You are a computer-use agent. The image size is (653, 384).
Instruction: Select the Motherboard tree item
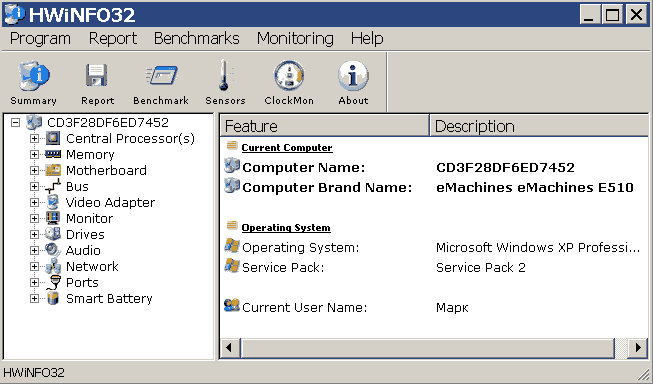[106, 170]
